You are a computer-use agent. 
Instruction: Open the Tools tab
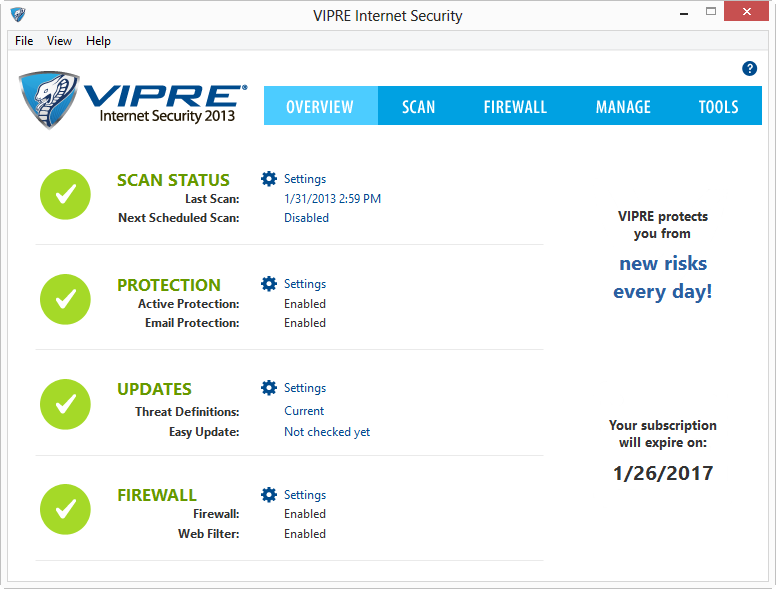click(718, 107)
